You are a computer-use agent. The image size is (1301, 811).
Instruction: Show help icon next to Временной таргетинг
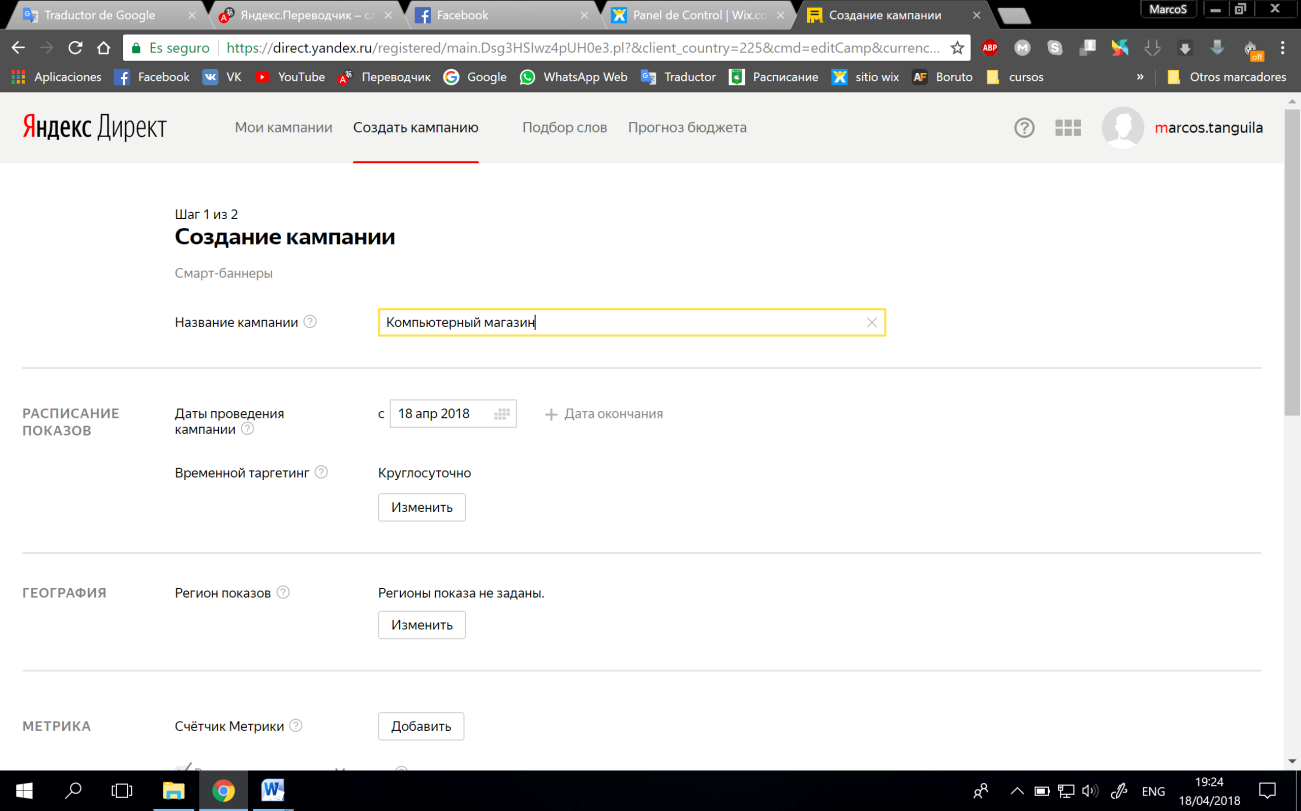coord(321,472)
